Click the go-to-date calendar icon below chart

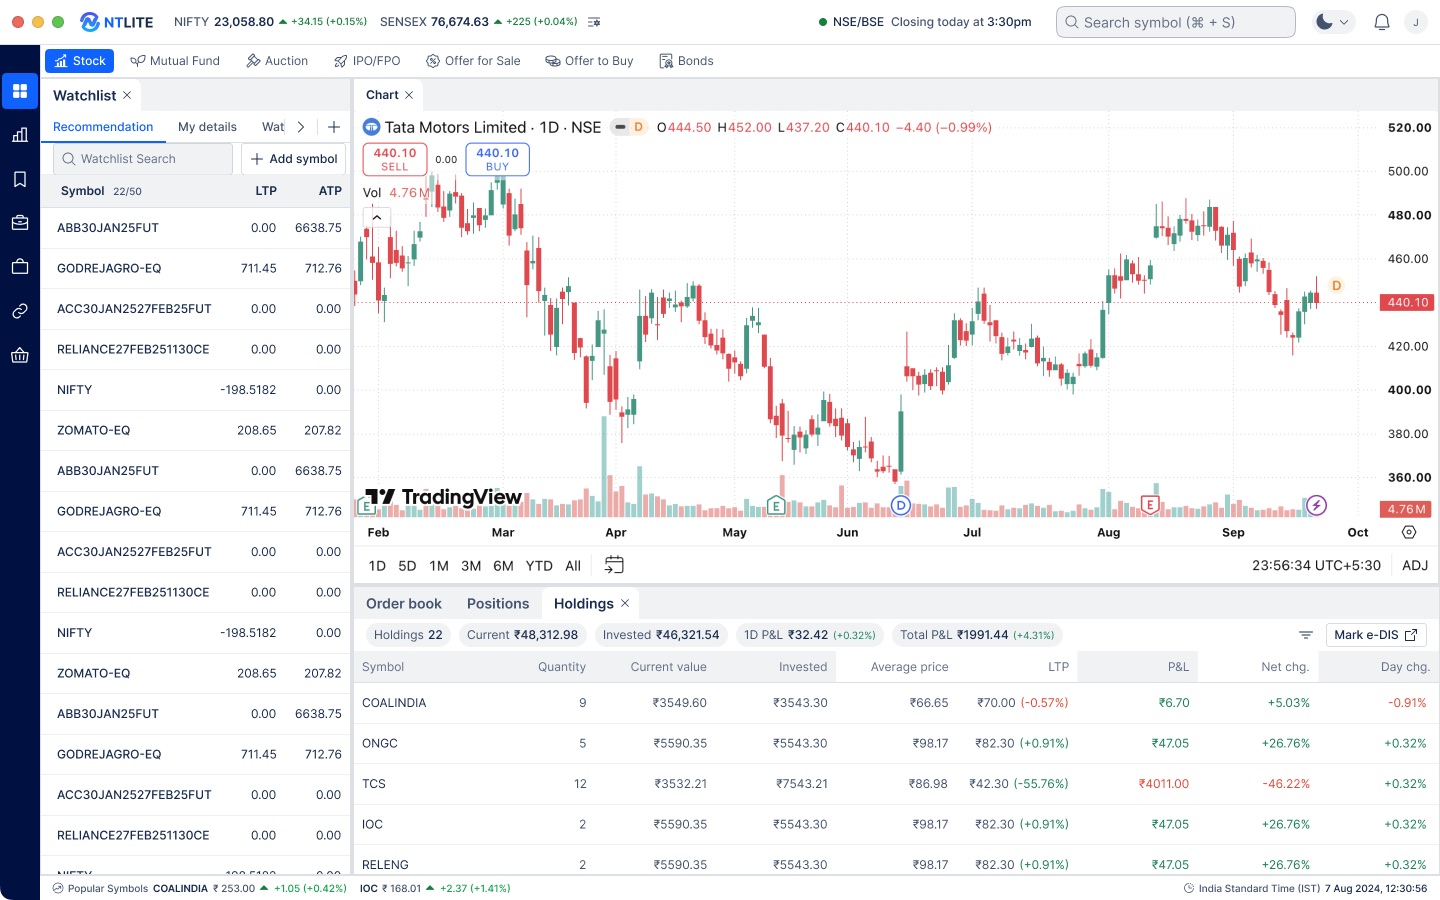tap(614, 565)
